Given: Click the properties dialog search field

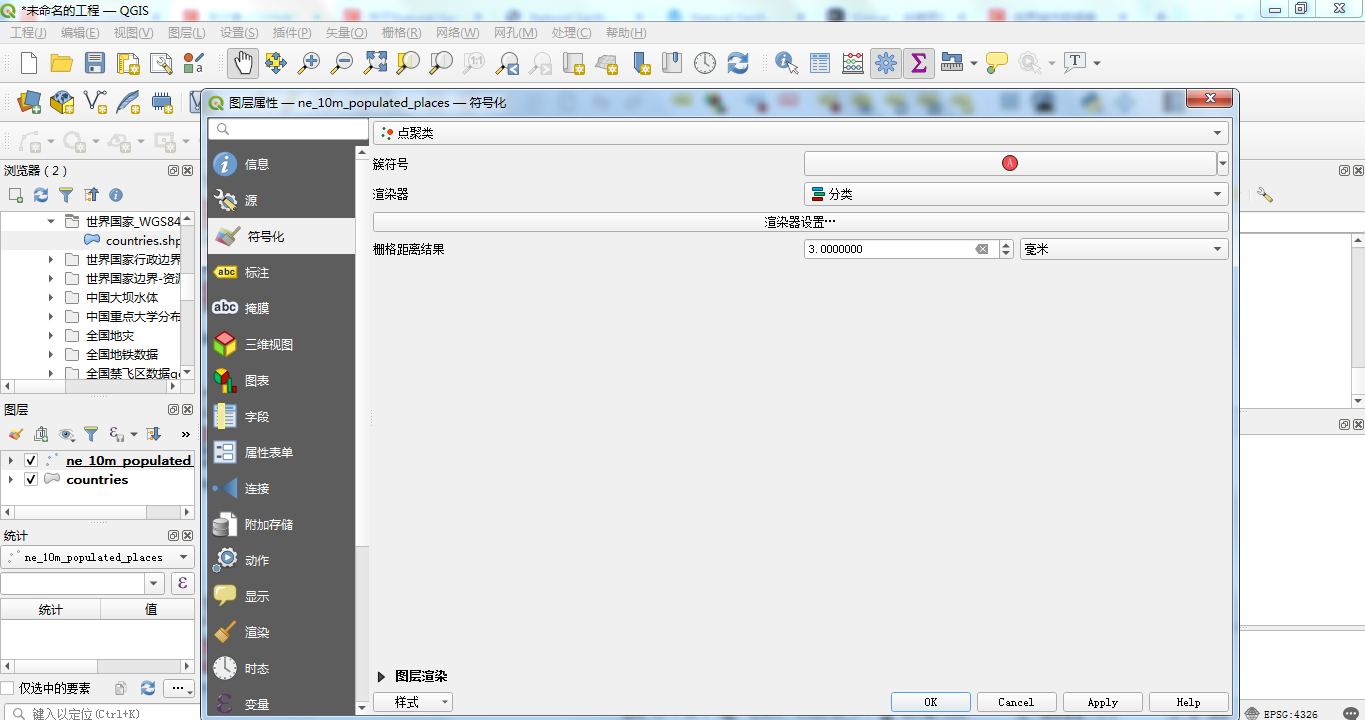Looking at the screenshot, I should click(288, 129).
